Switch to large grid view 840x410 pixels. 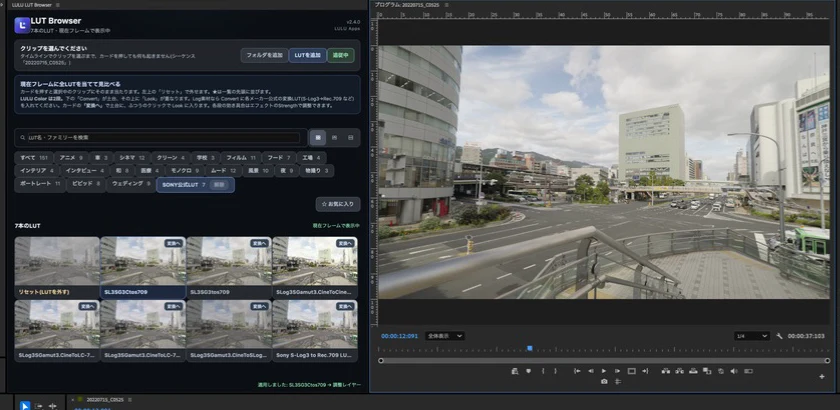pos(318,138)
